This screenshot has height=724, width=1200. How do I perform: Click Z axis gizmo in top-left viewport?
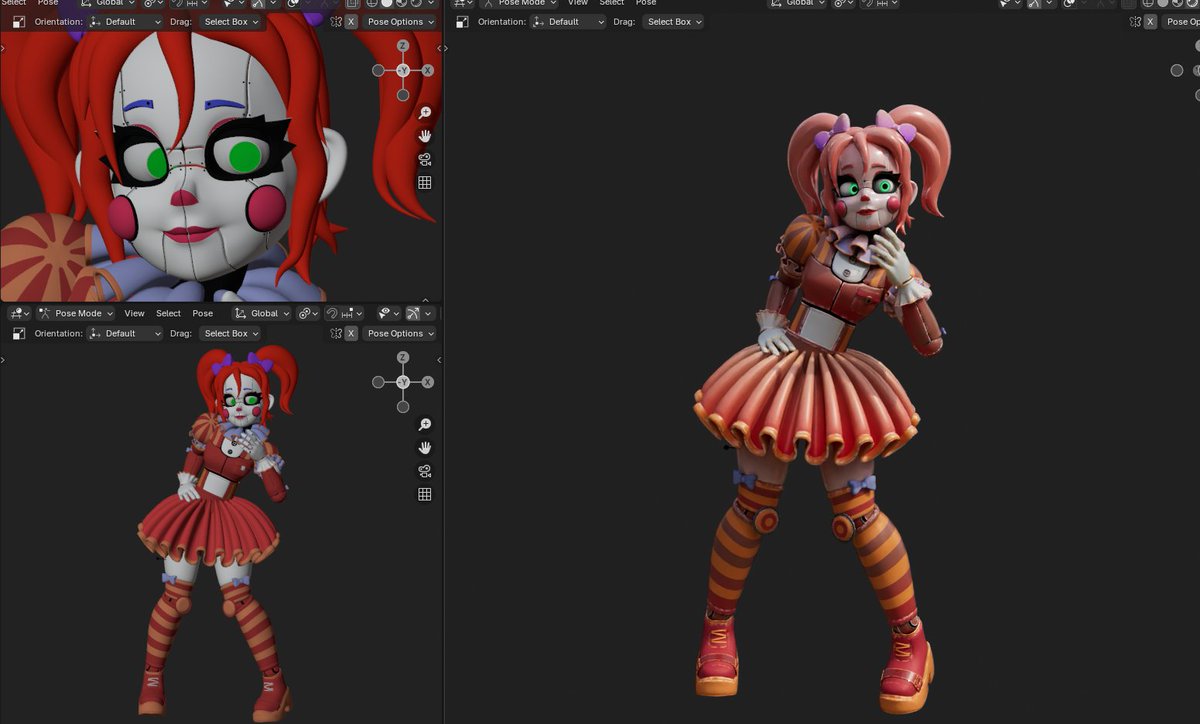tap(403, 46)
